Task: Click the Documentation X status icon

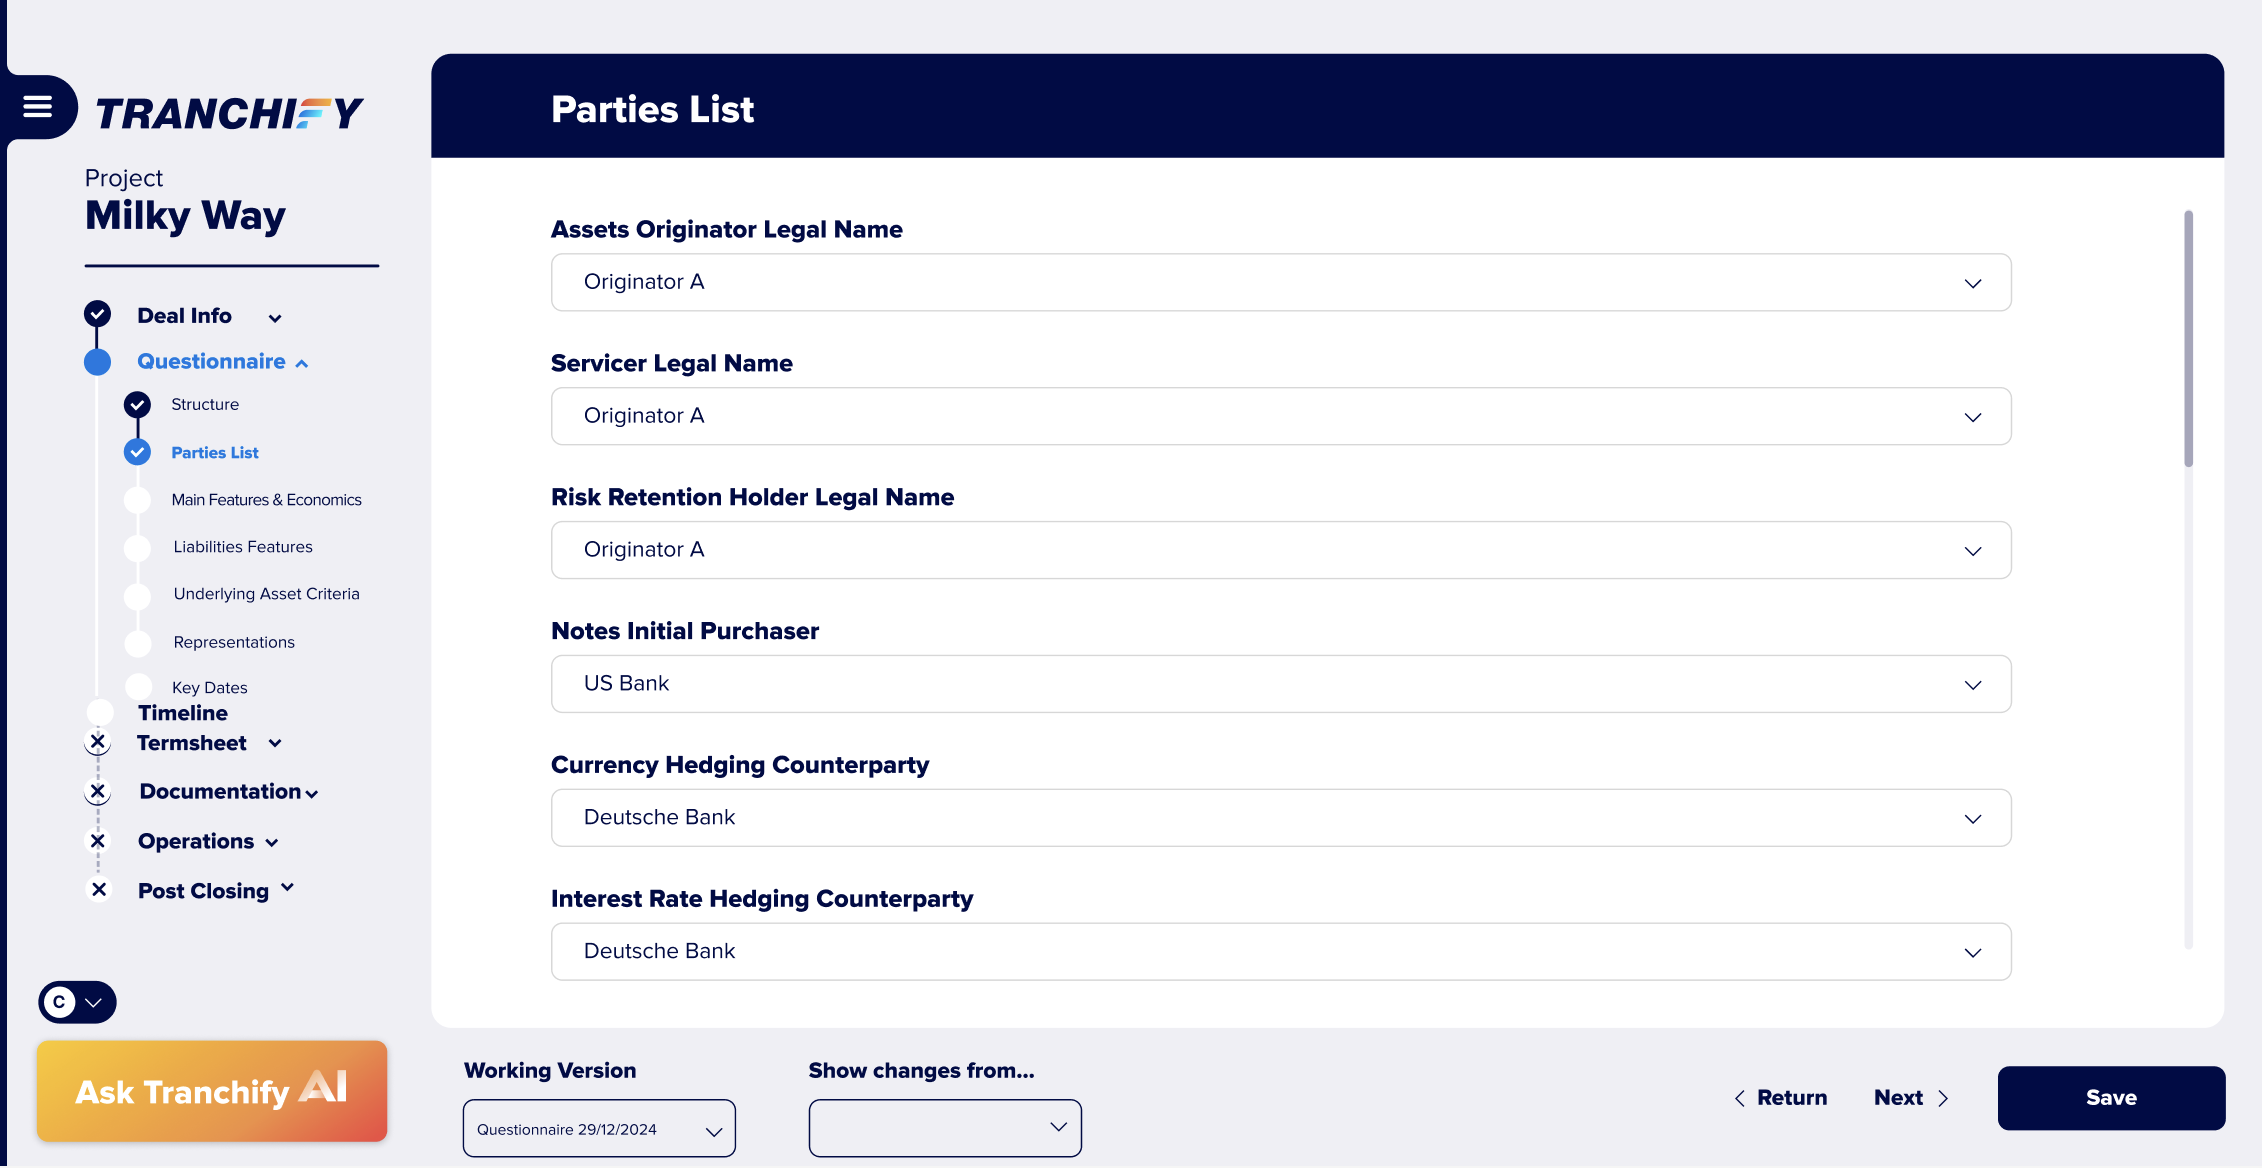Action: coord(97,791)
